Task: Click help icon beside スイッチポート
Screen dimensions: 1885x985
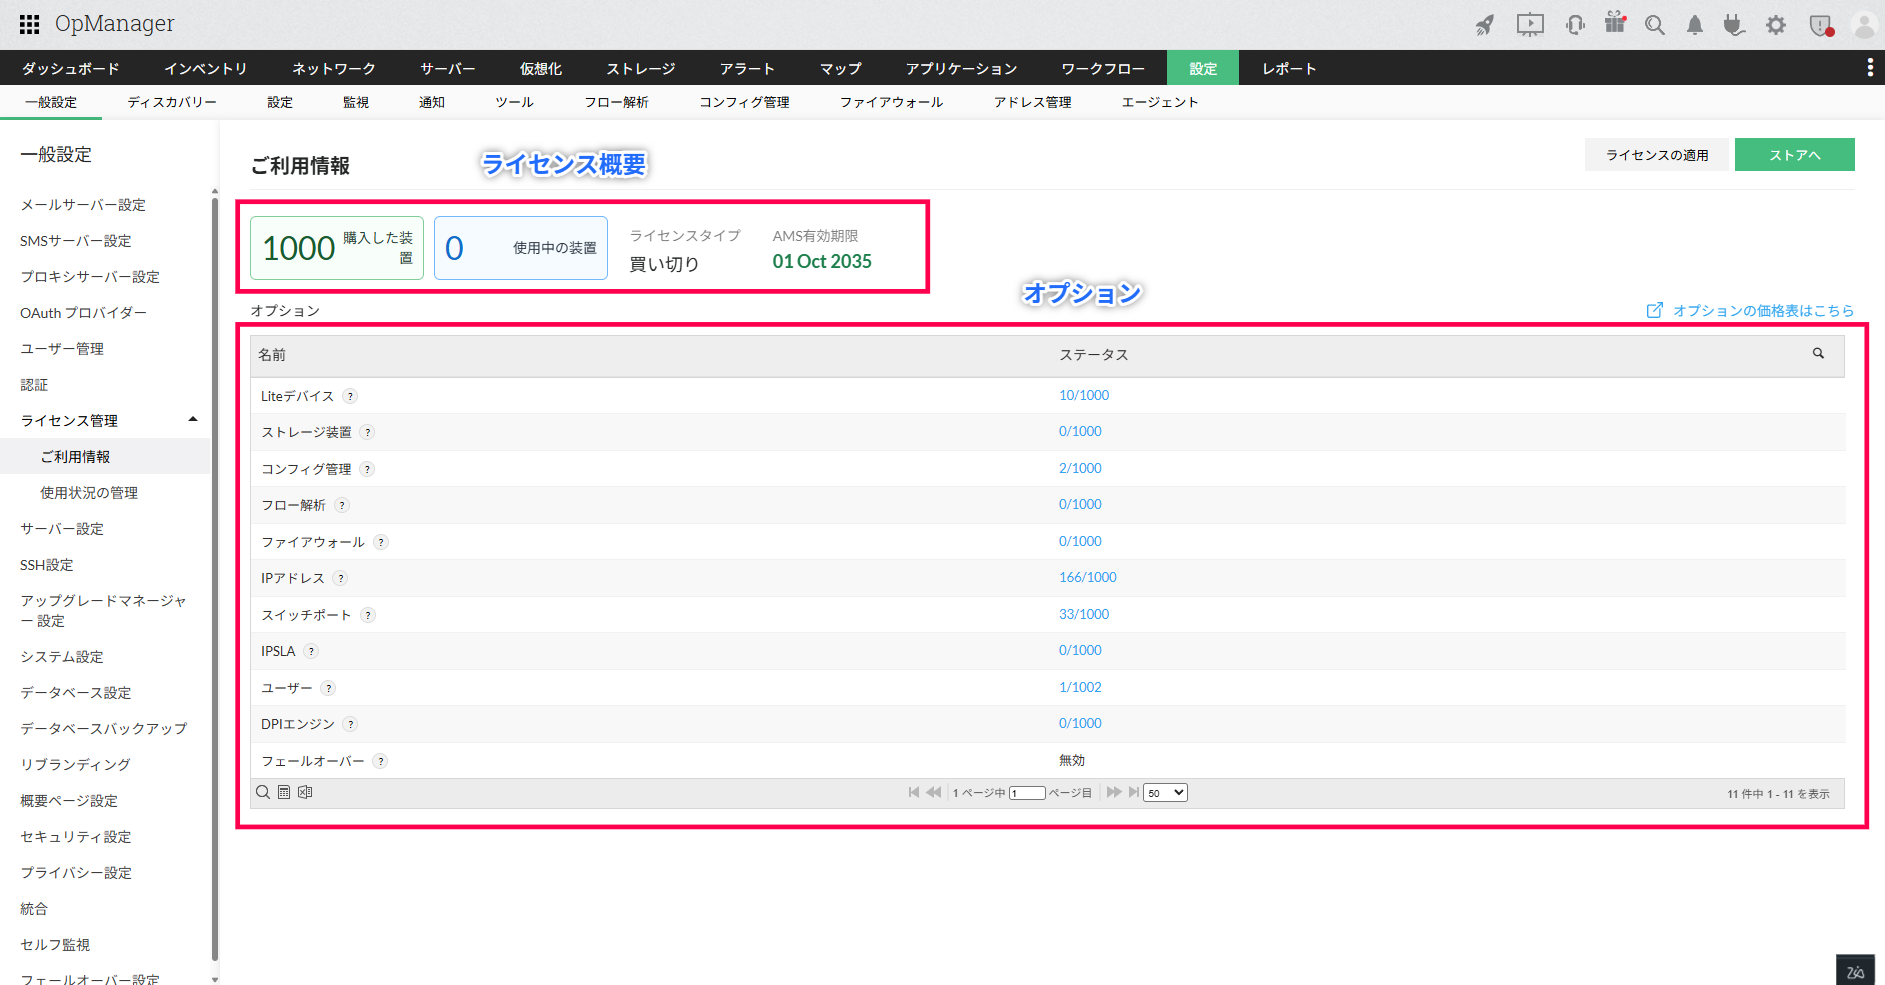Action: pyautogui.click(x=368, y=615)
